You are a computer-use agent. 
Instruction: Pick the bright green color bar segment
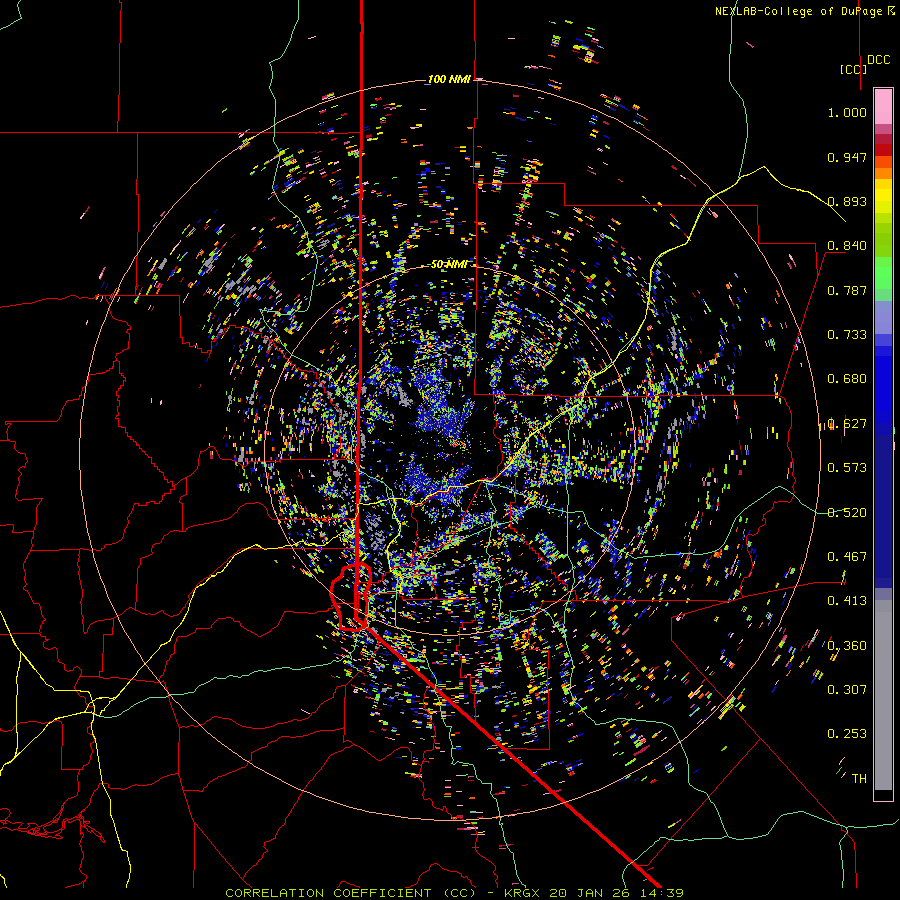click(x=883, y=273)
